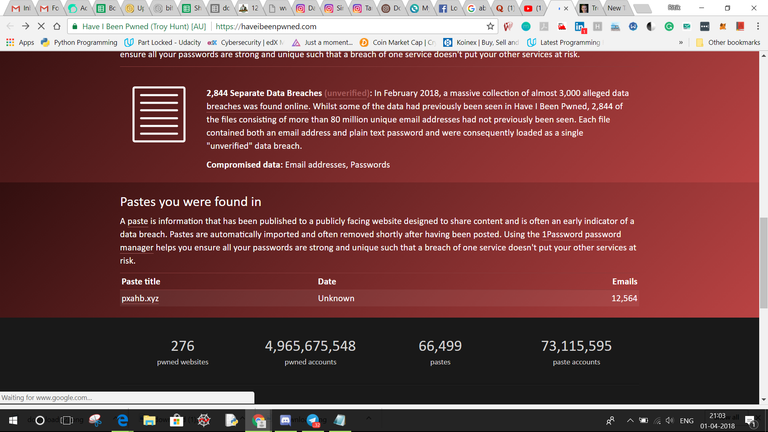The height and width of the screenshot is (432, 768).
Task: Open the Coin Market Cap bookmark
Action: [x=398, y=43]
